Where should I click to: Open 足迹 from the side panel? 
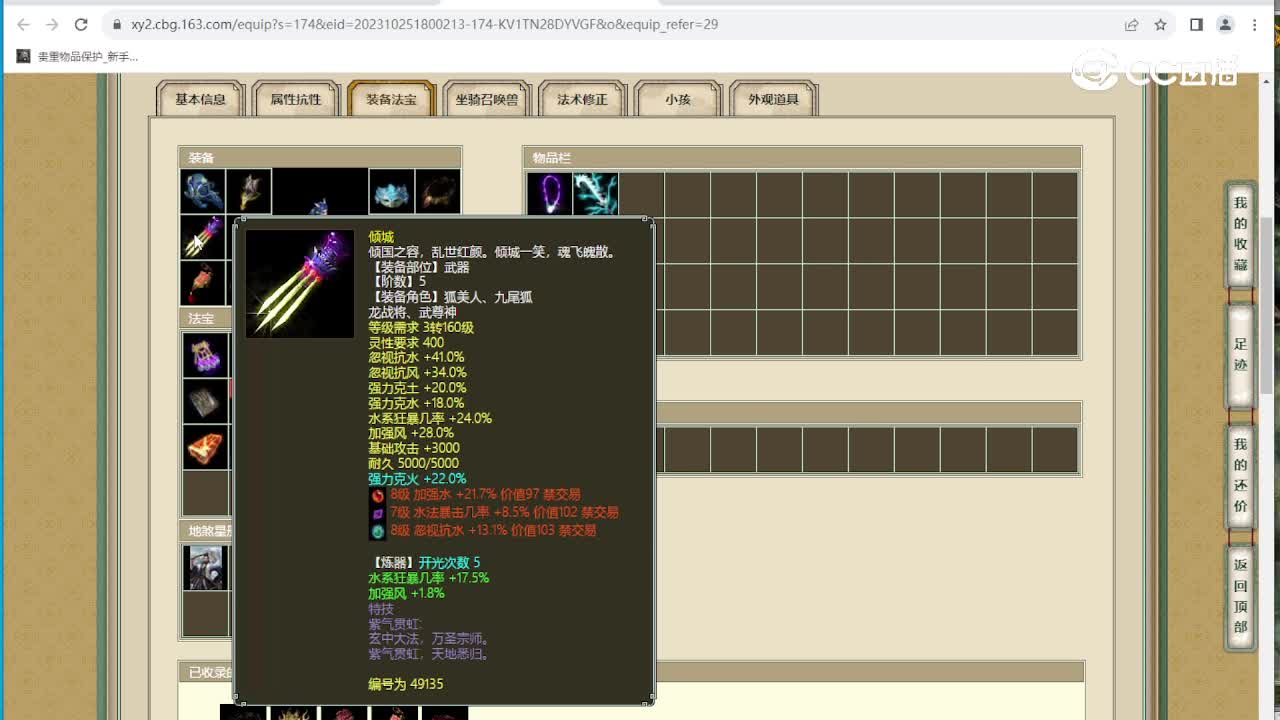1240,354
